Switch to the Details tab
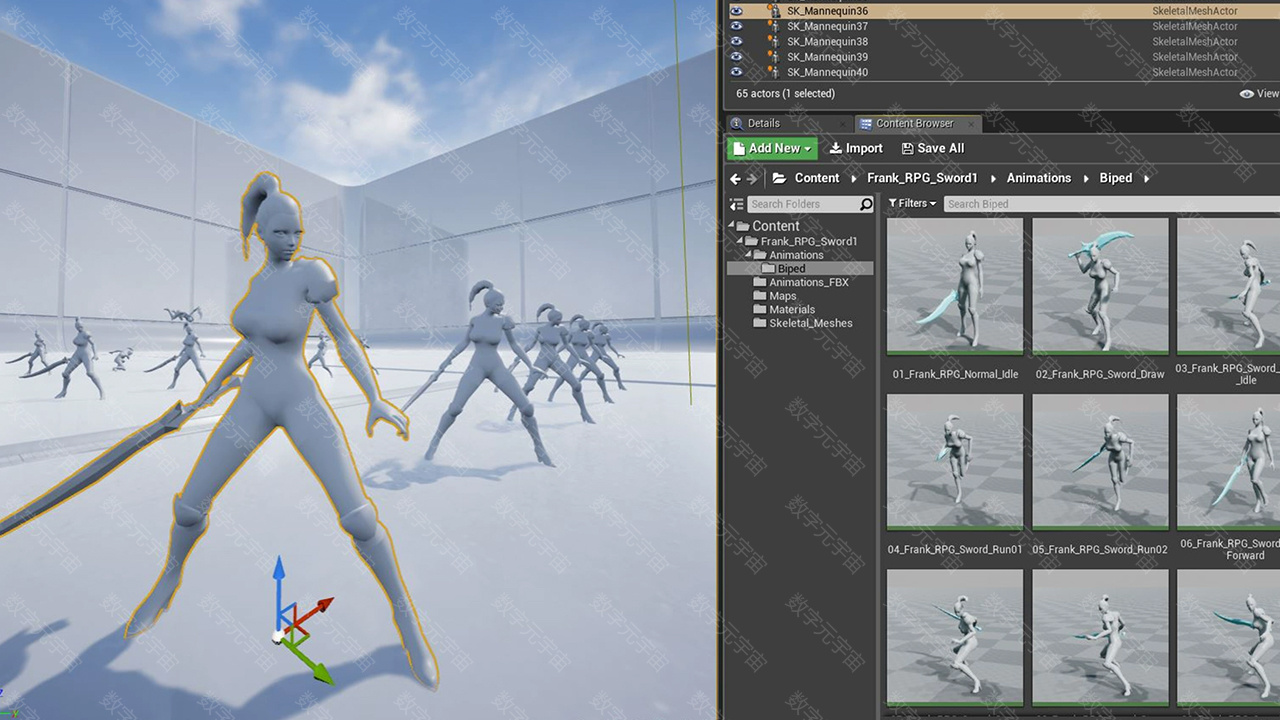This screenshot has width=1280, height=720. [763, 124]
